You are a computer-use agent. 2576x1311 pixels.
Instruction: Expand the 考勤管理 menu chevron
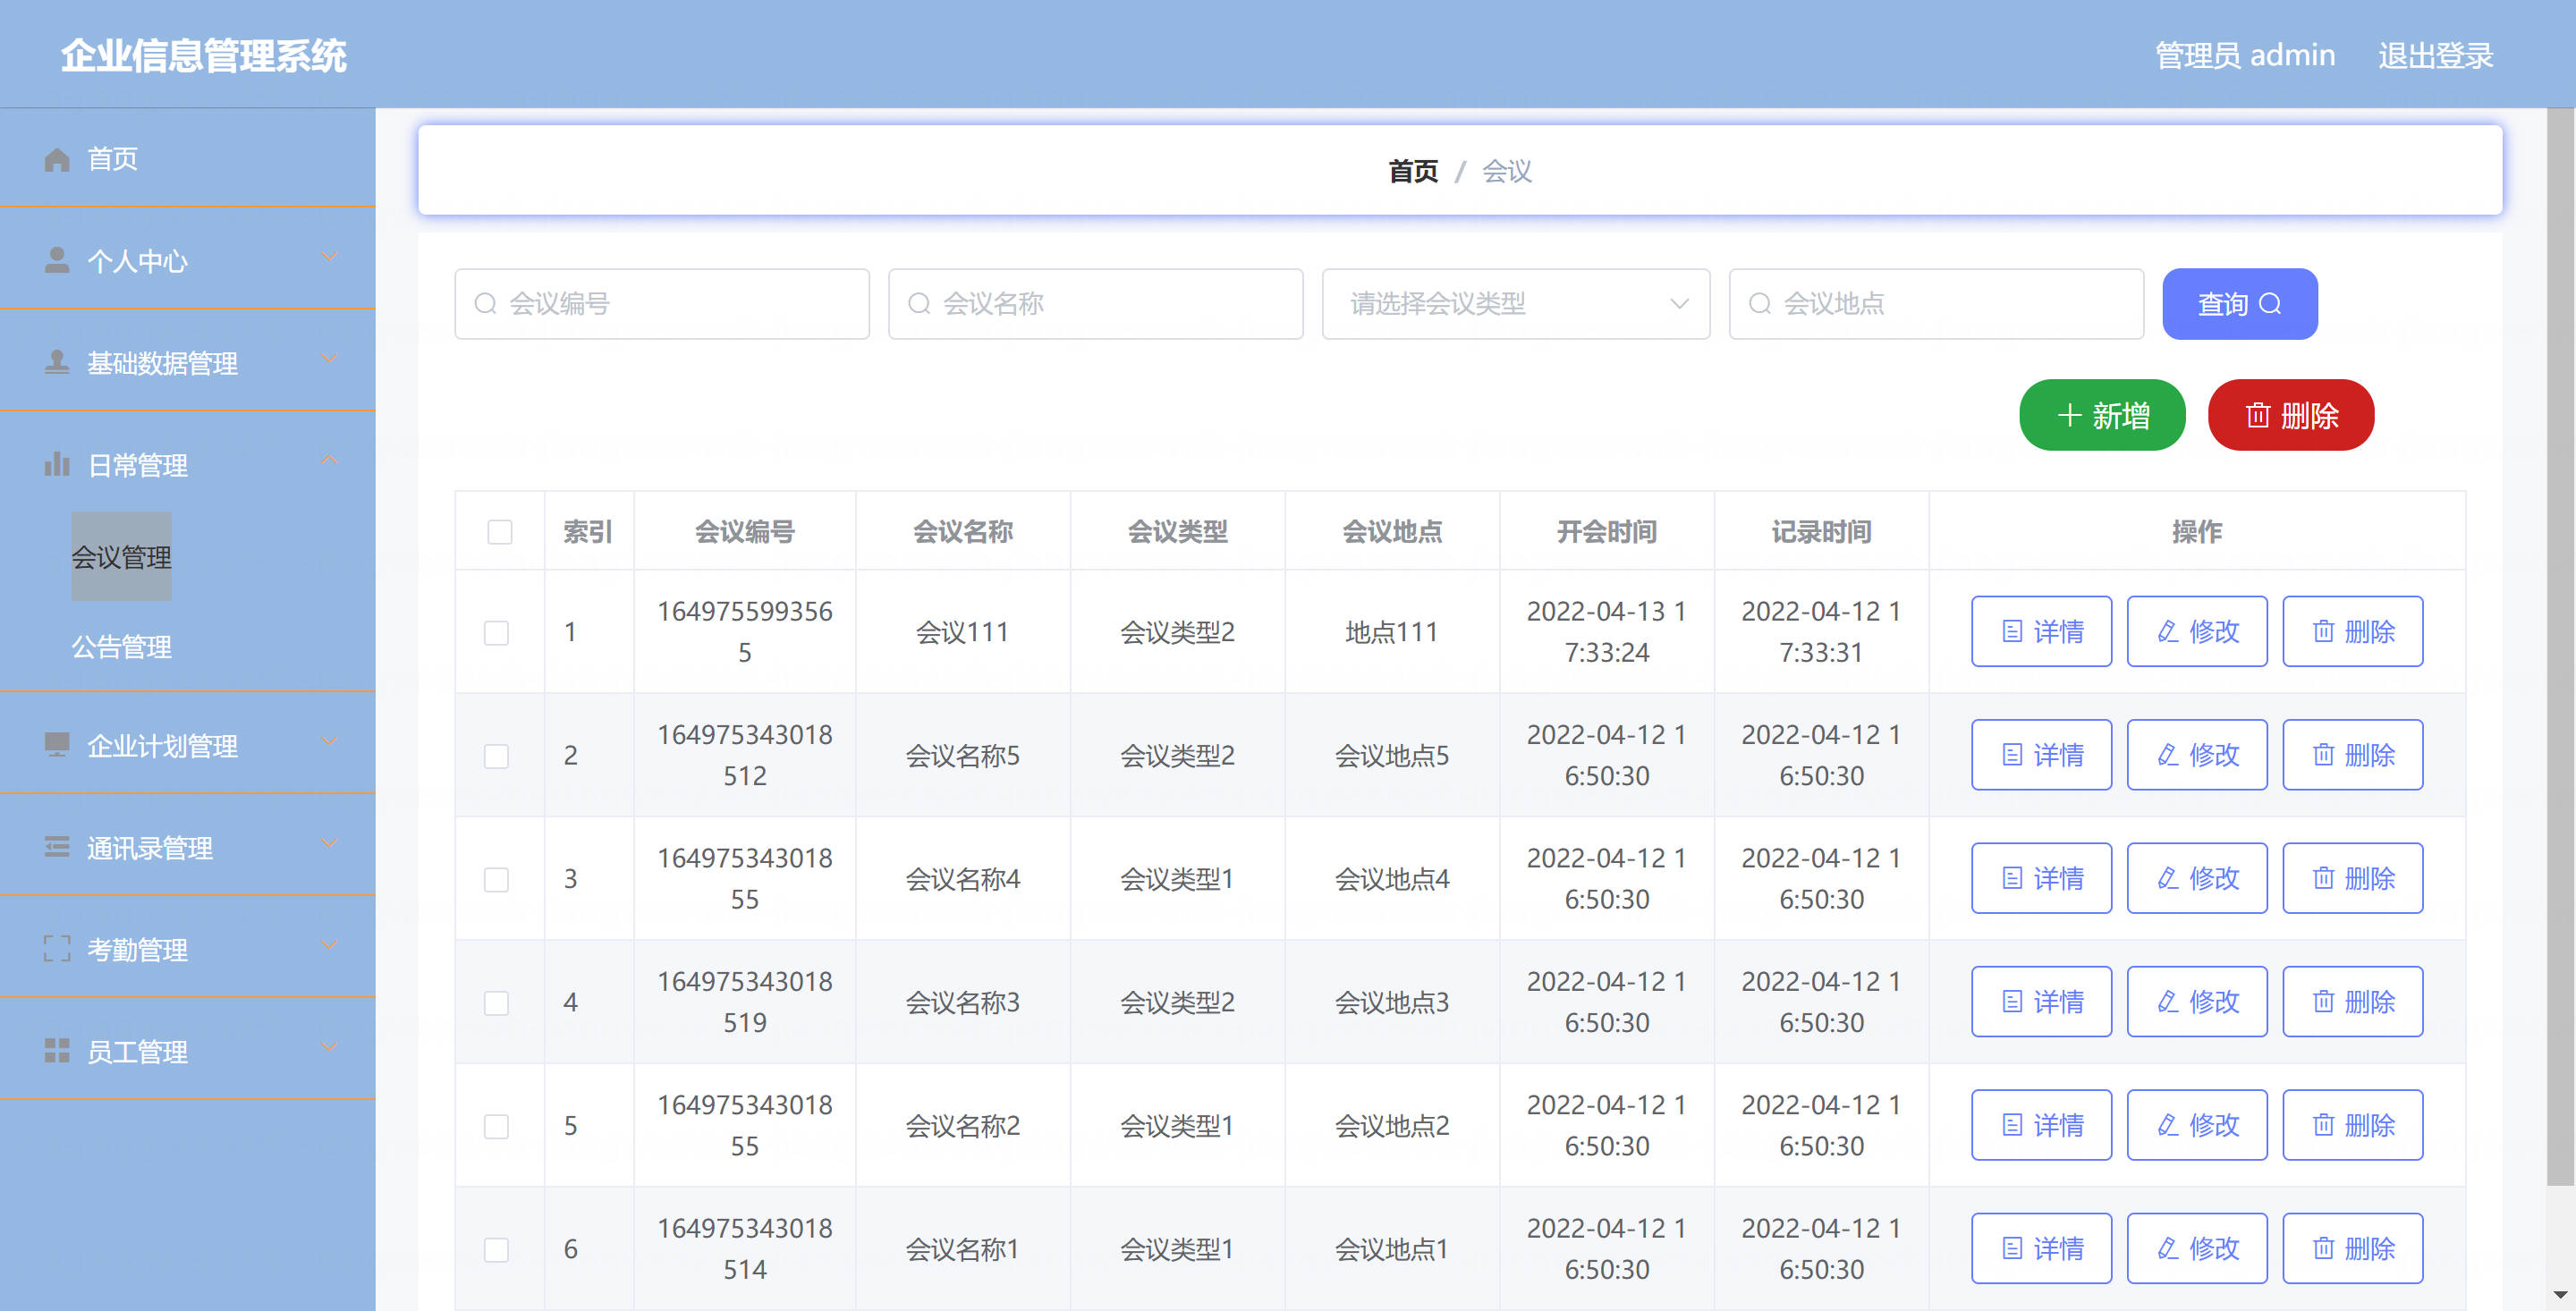(x=329, y=947)
